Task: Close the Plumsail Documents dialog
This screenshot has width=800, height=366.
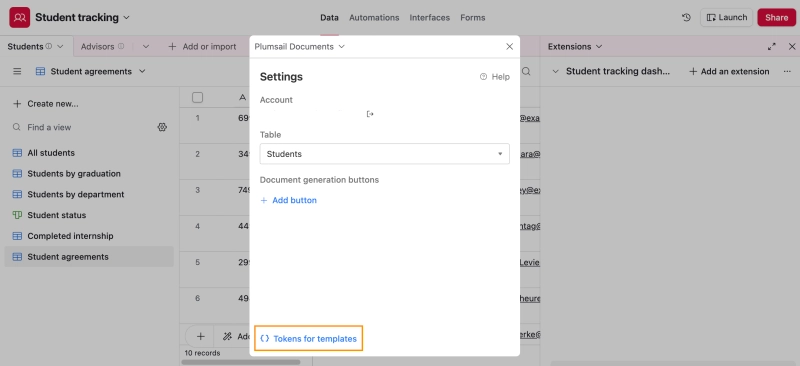Action: point(509,46)
